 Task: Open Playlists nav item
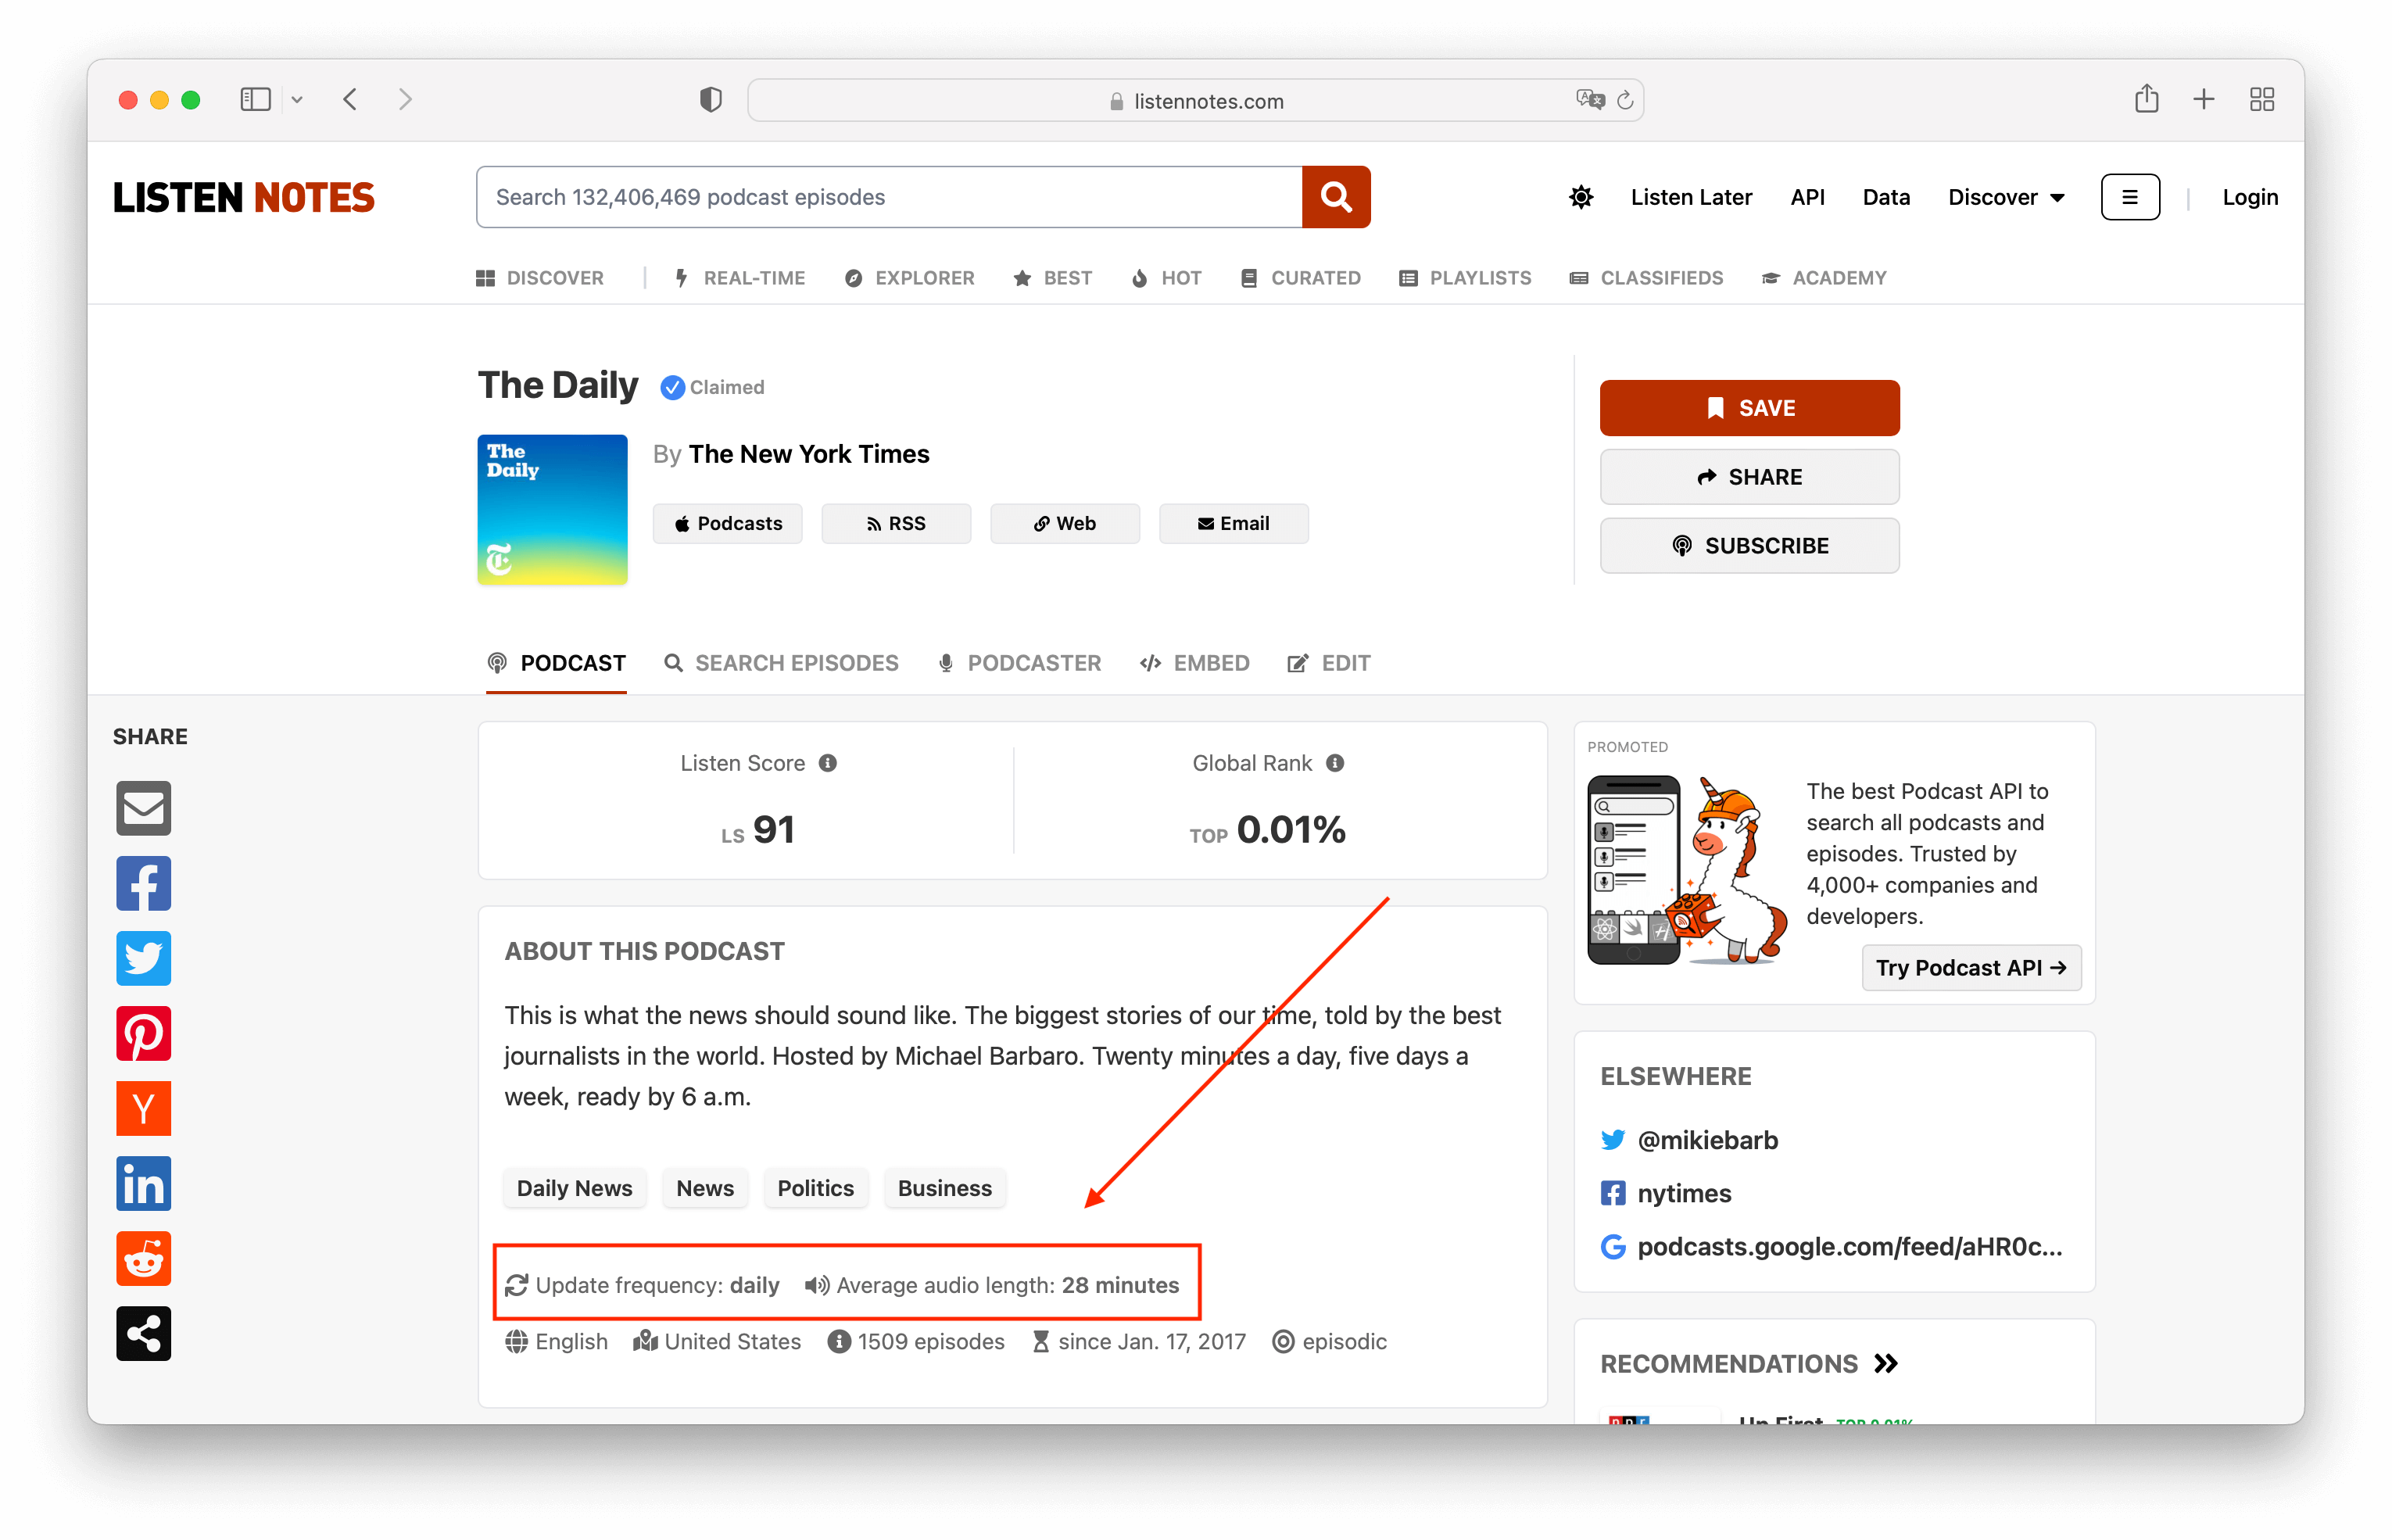(x=1465, y=278)
